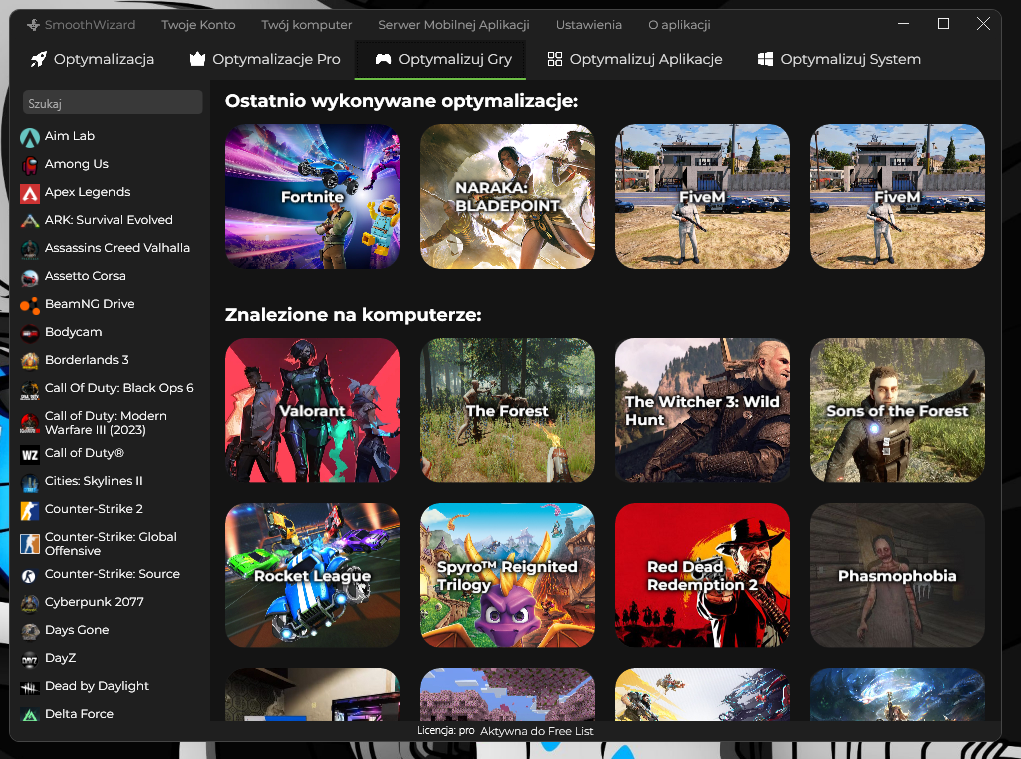Open the Rocket League game card
Screen dimensions: 1021x759
(313, 575)
